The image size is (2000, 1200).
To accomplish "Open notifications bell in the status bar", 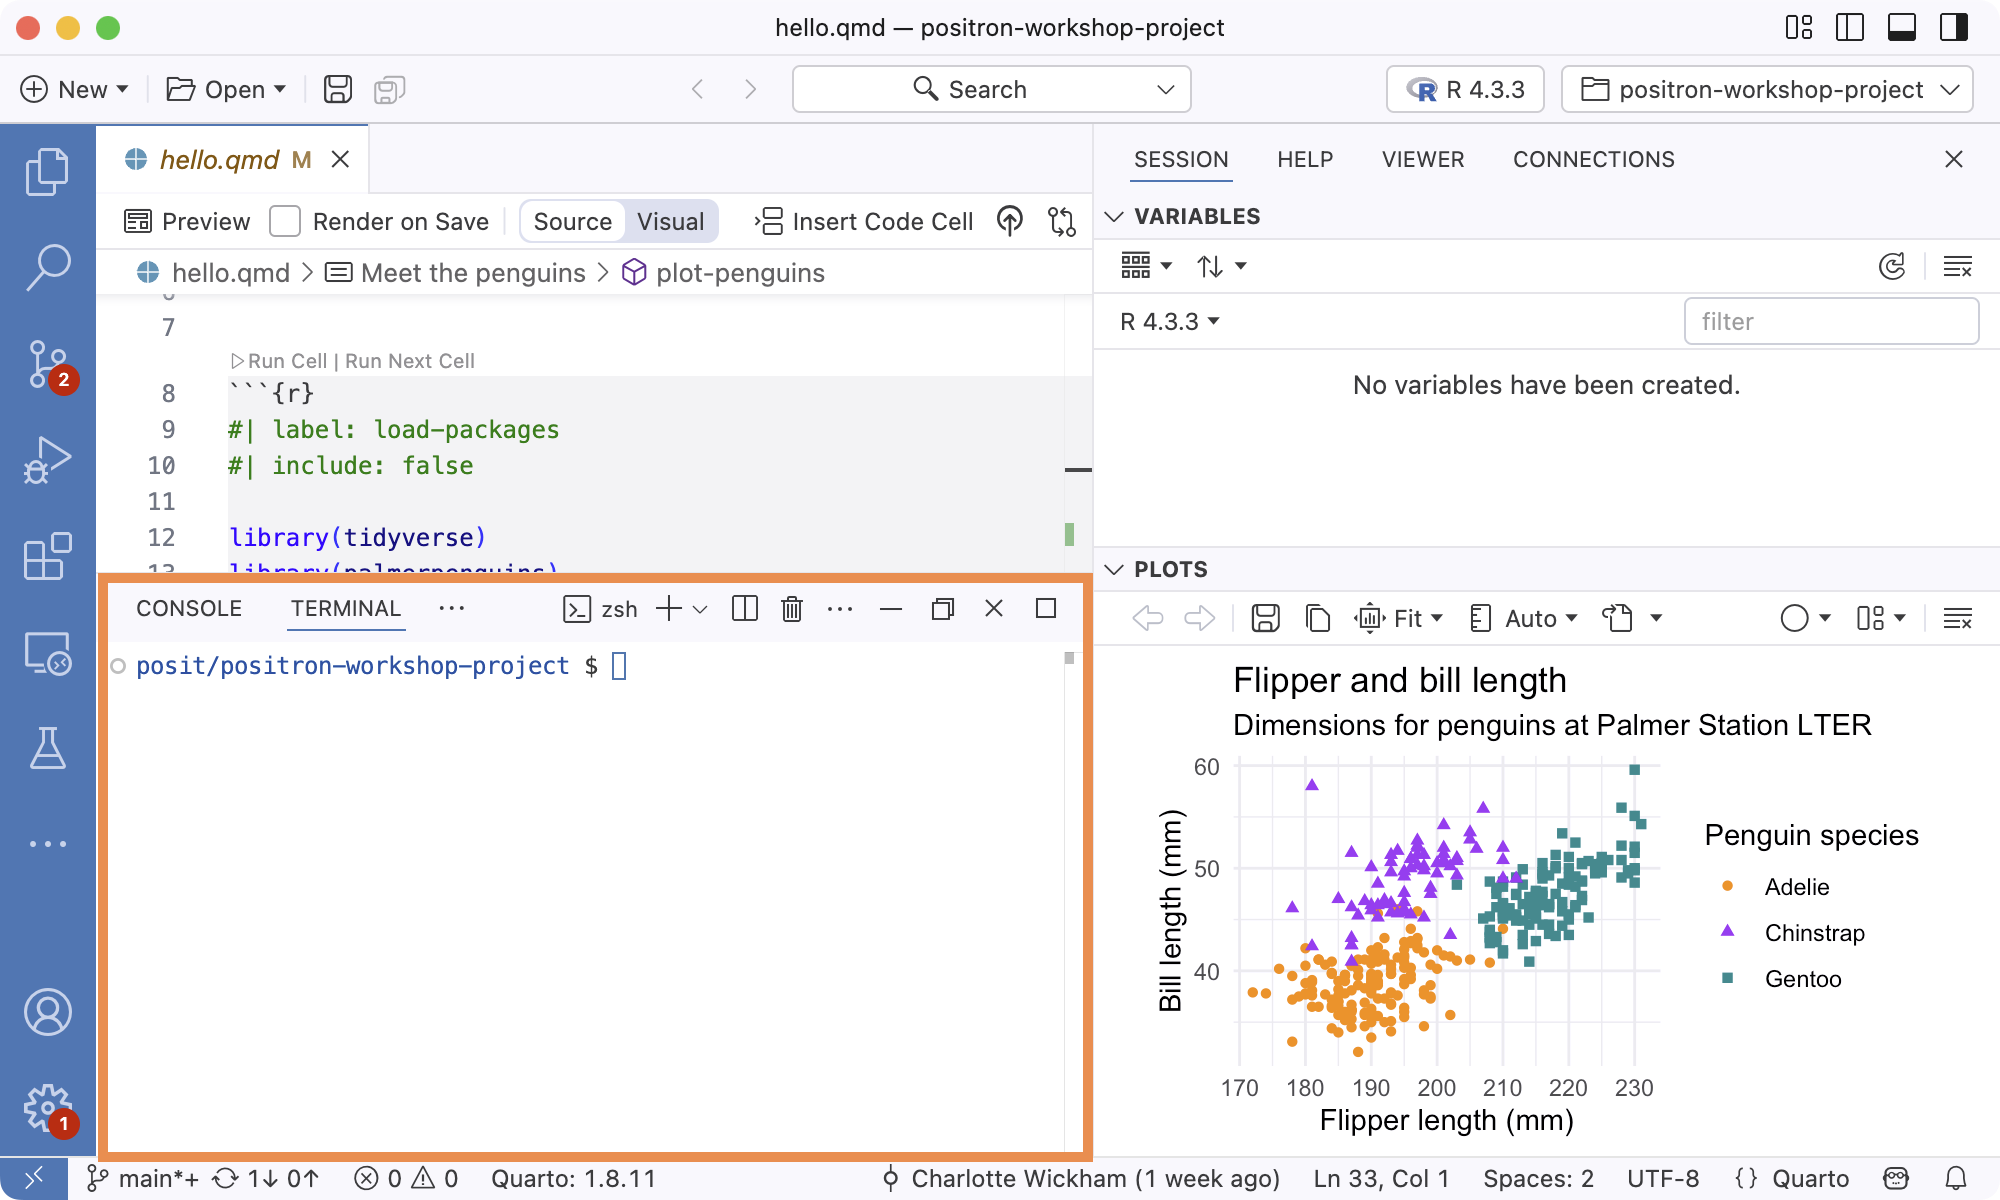I will [x=1956, y=1179].
